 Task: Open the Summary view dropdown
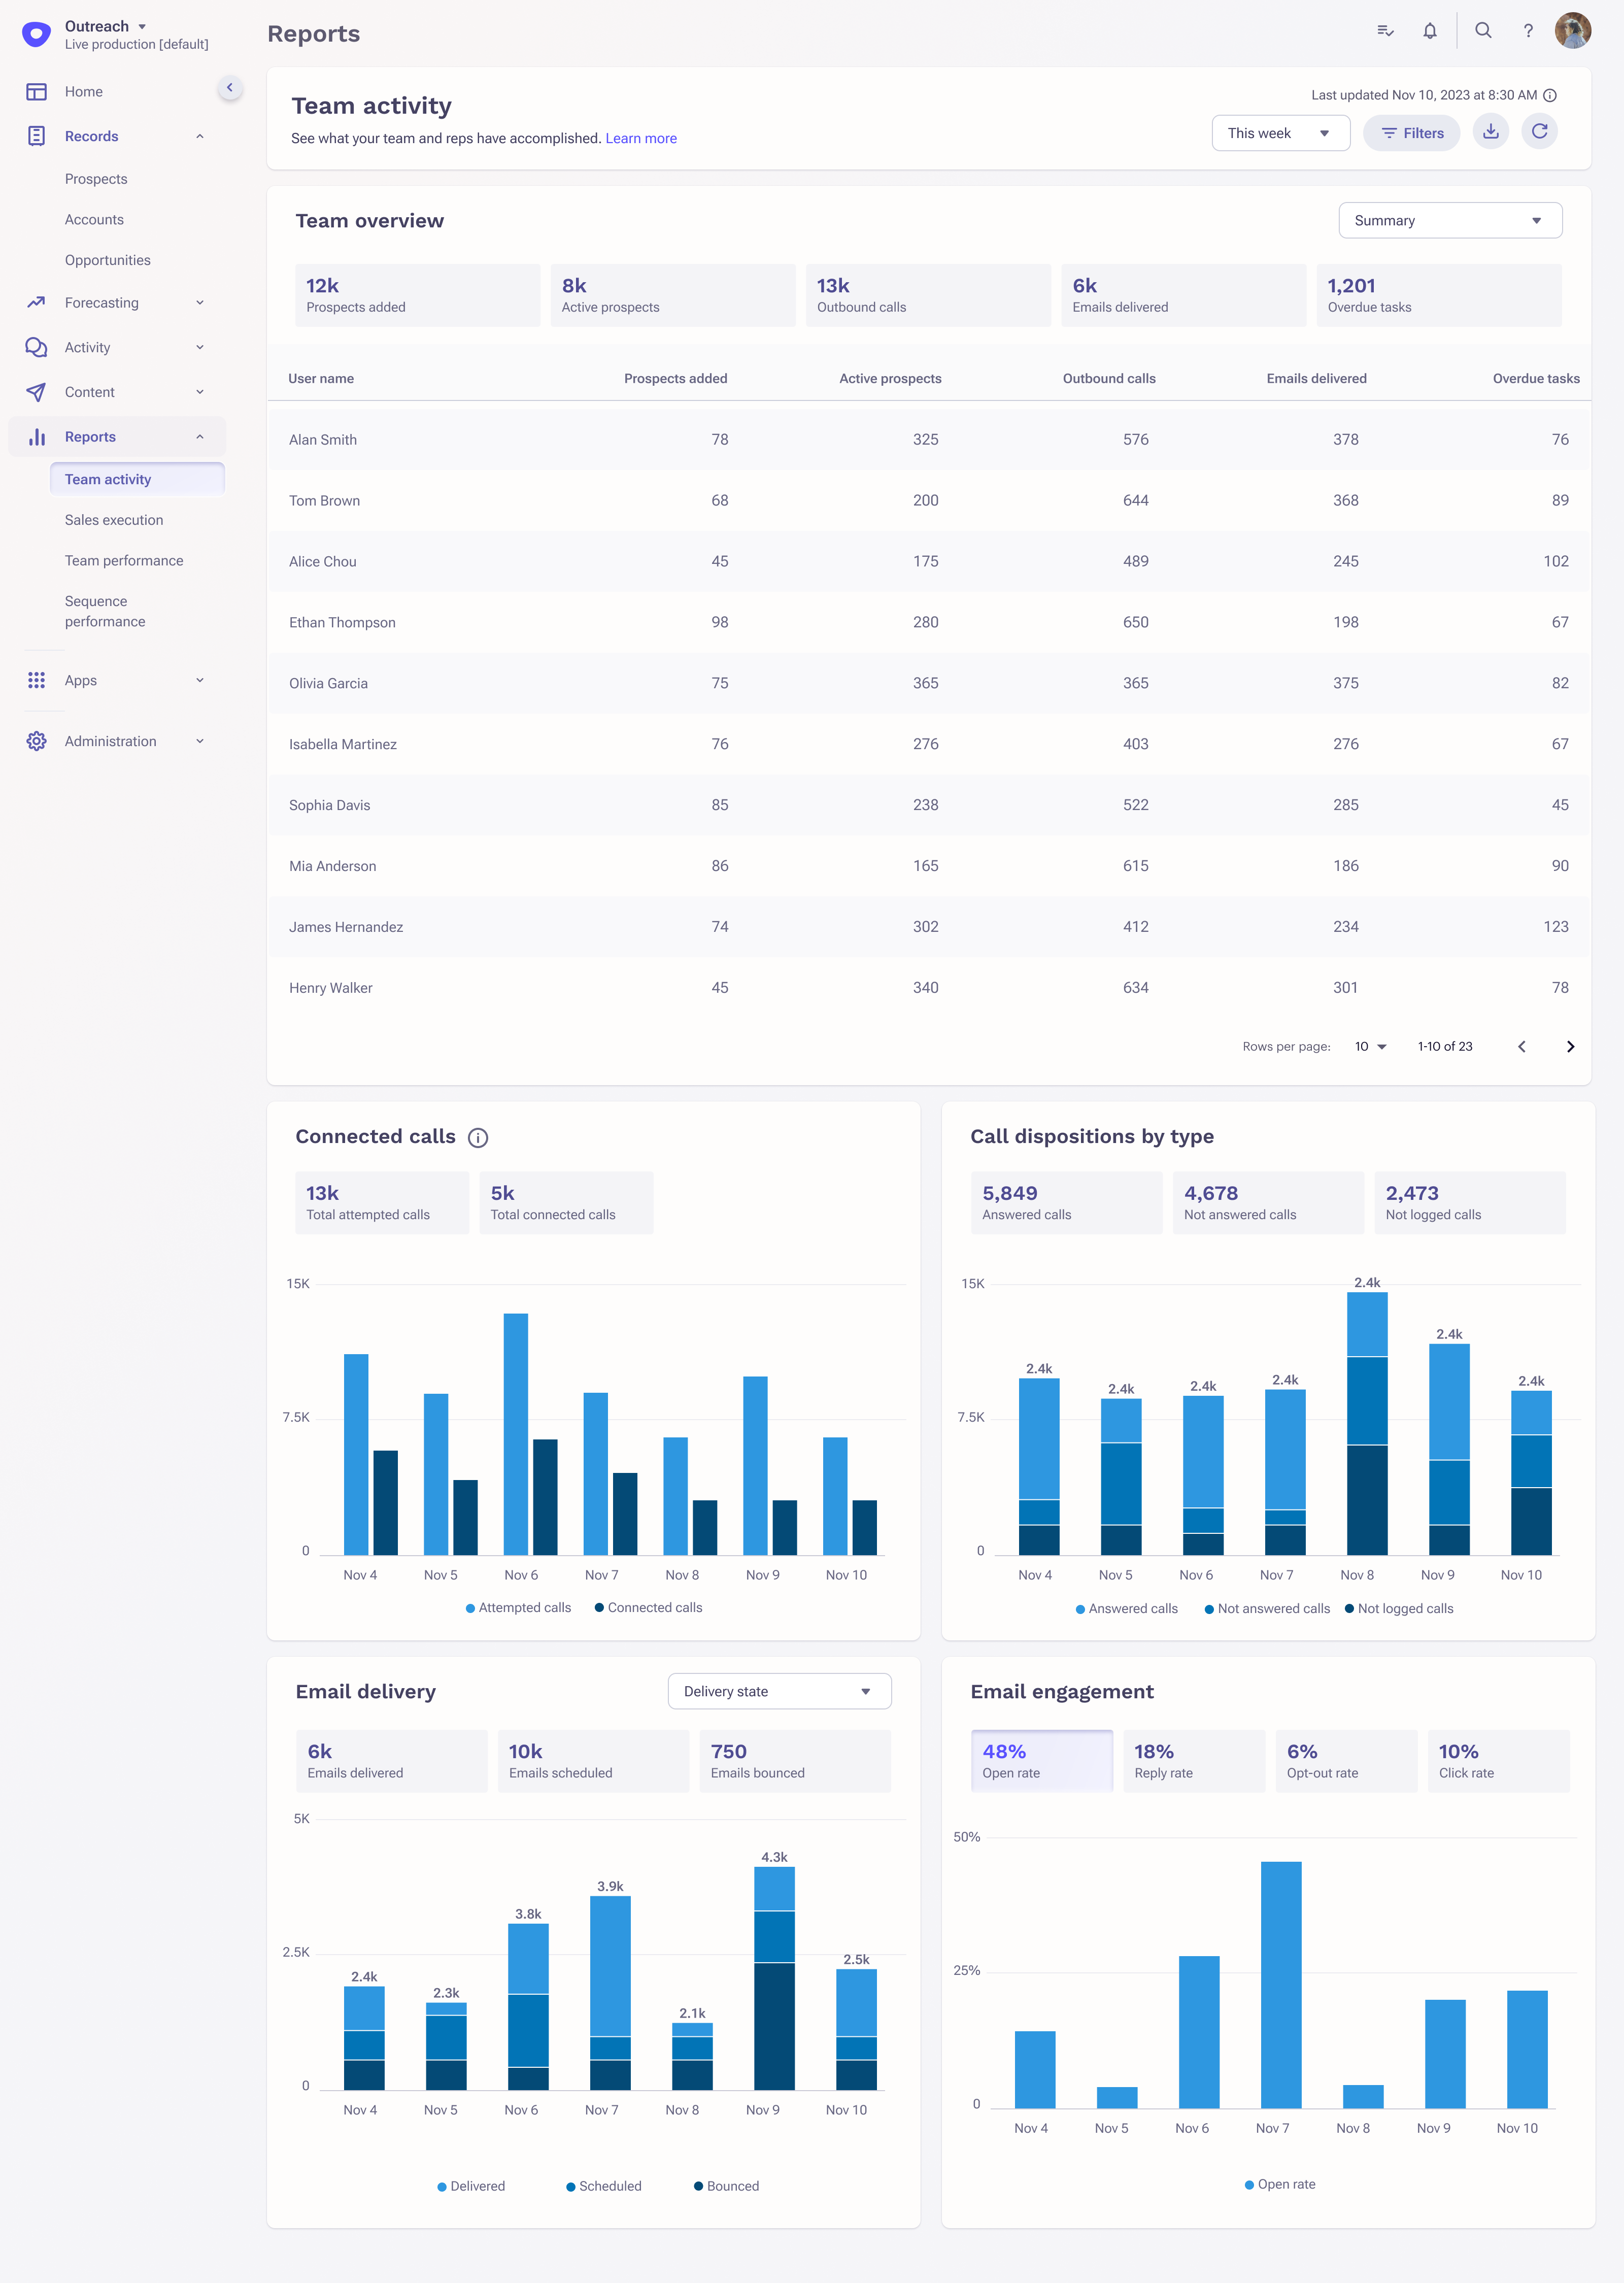(1449, 221)
